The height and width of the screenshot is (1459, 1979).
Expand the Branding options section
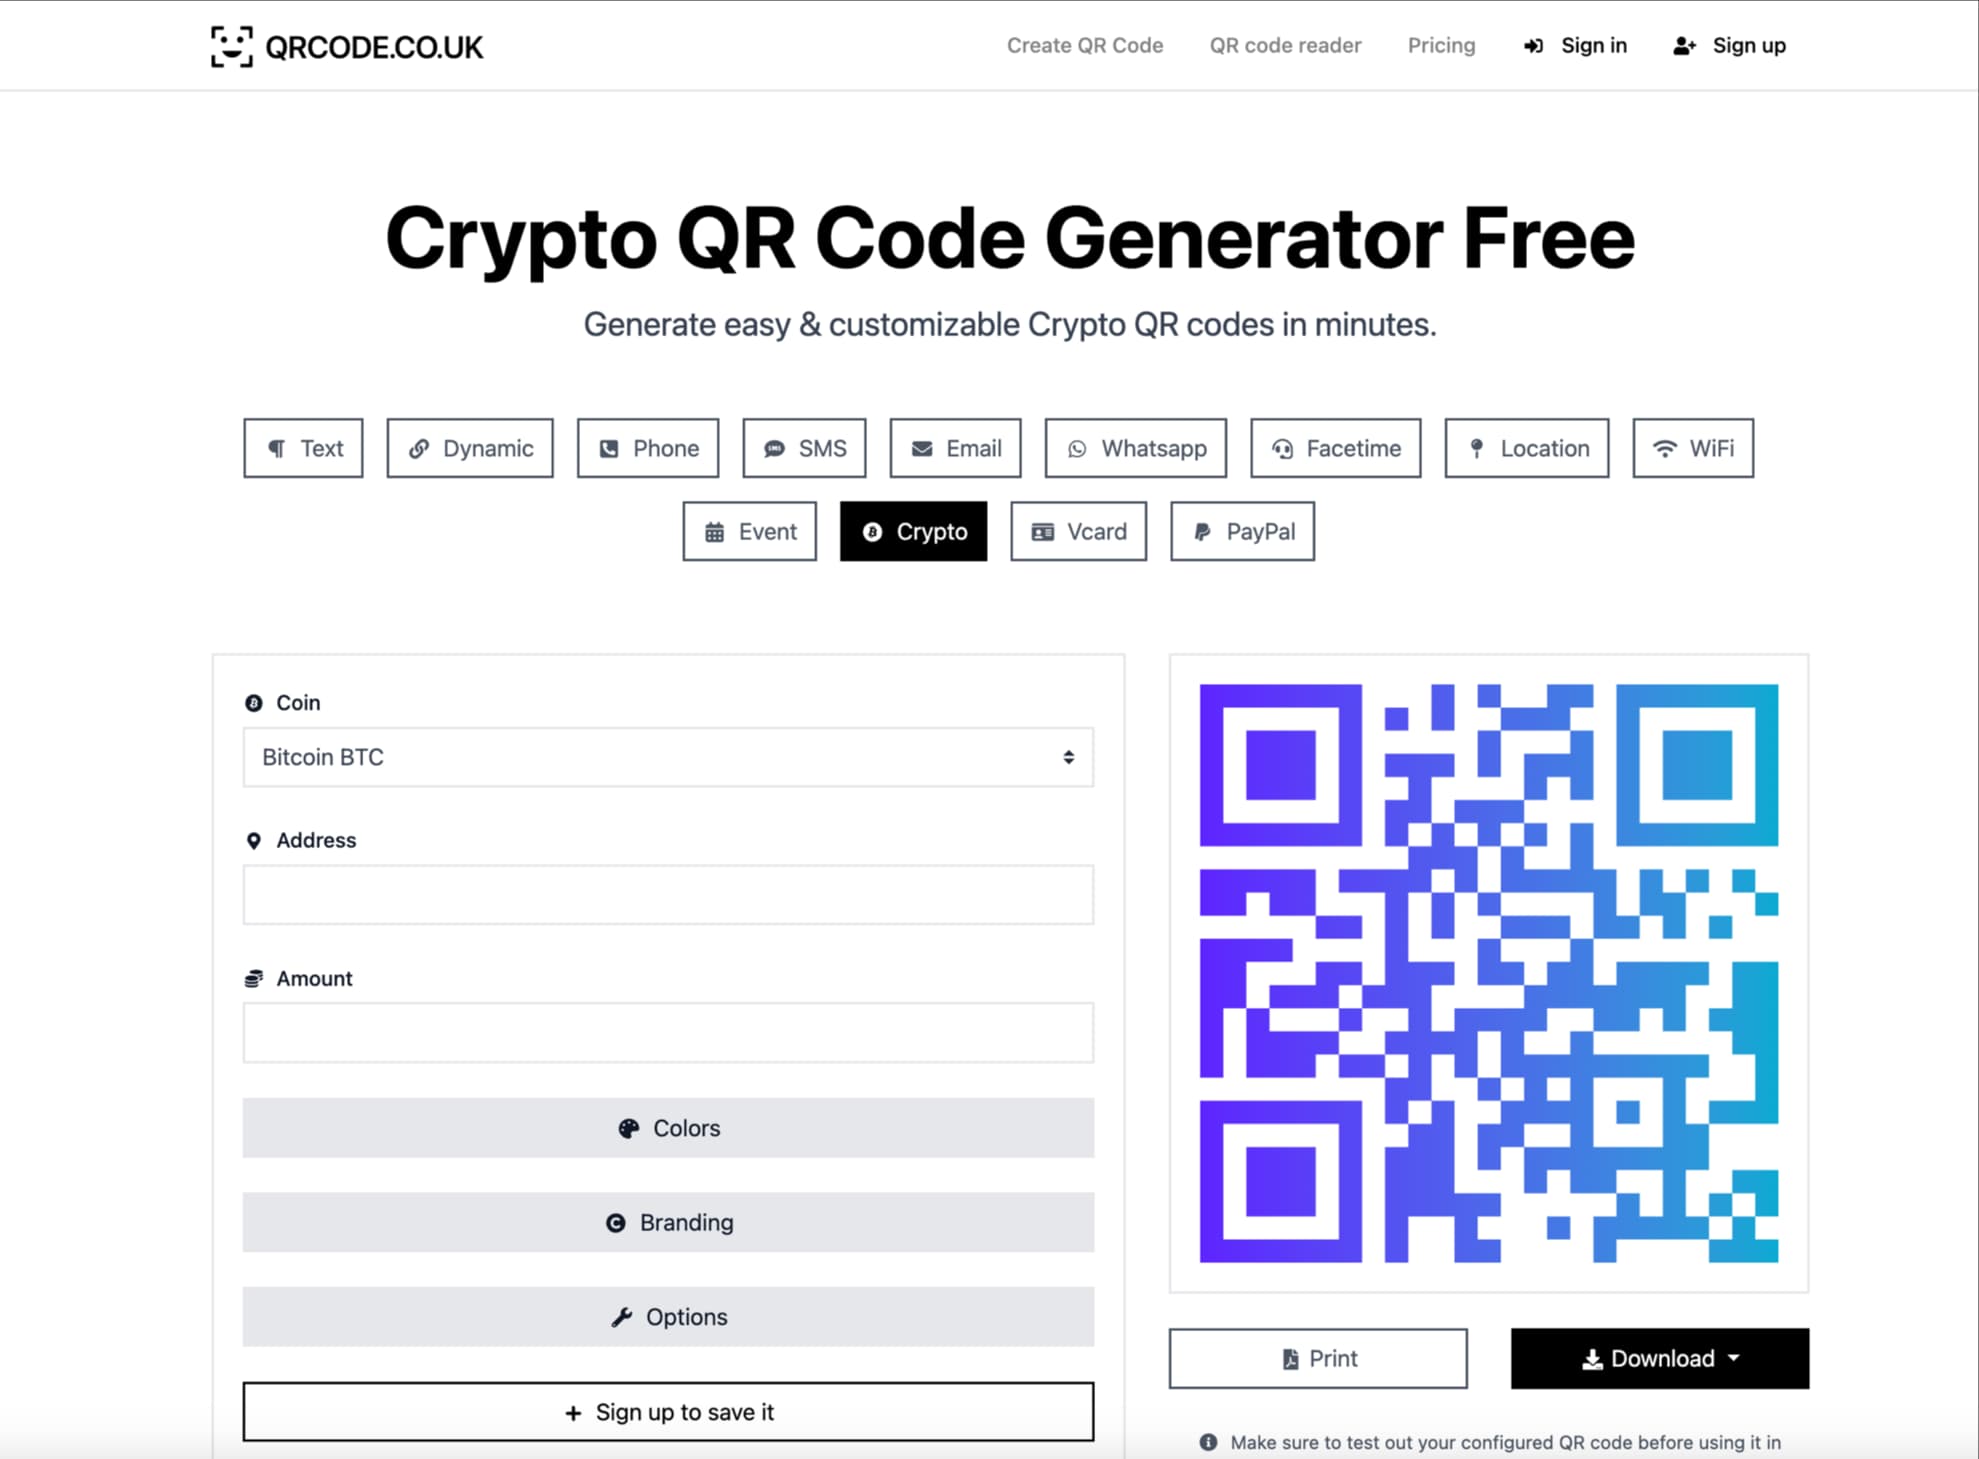coord(668,1222)
